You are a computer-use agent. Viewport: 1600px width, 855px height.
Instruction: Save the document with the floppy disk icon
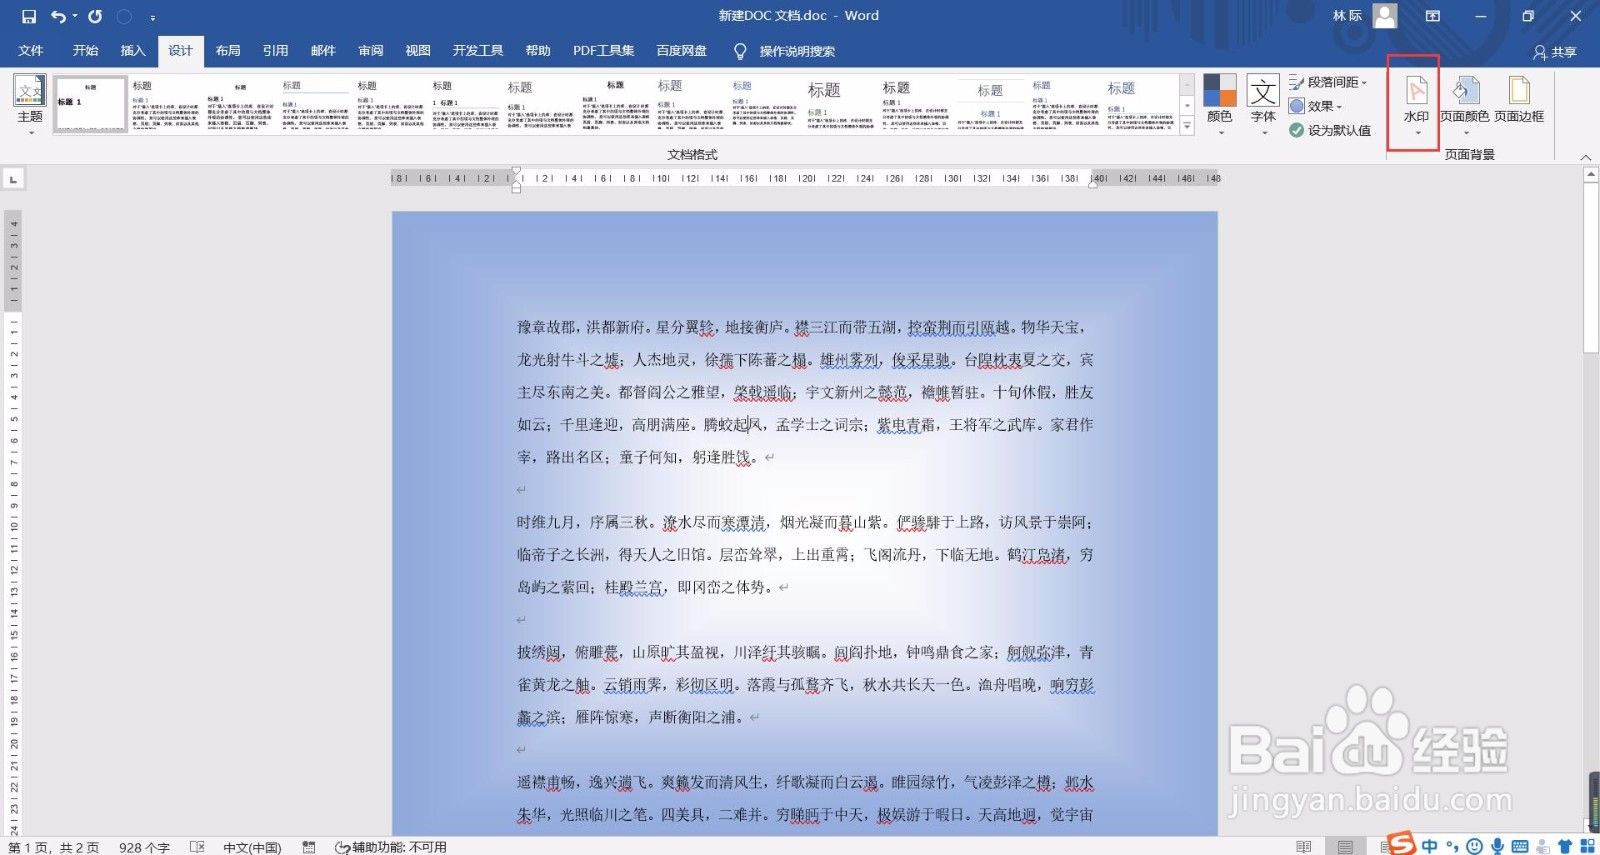[x=28, y=16]
